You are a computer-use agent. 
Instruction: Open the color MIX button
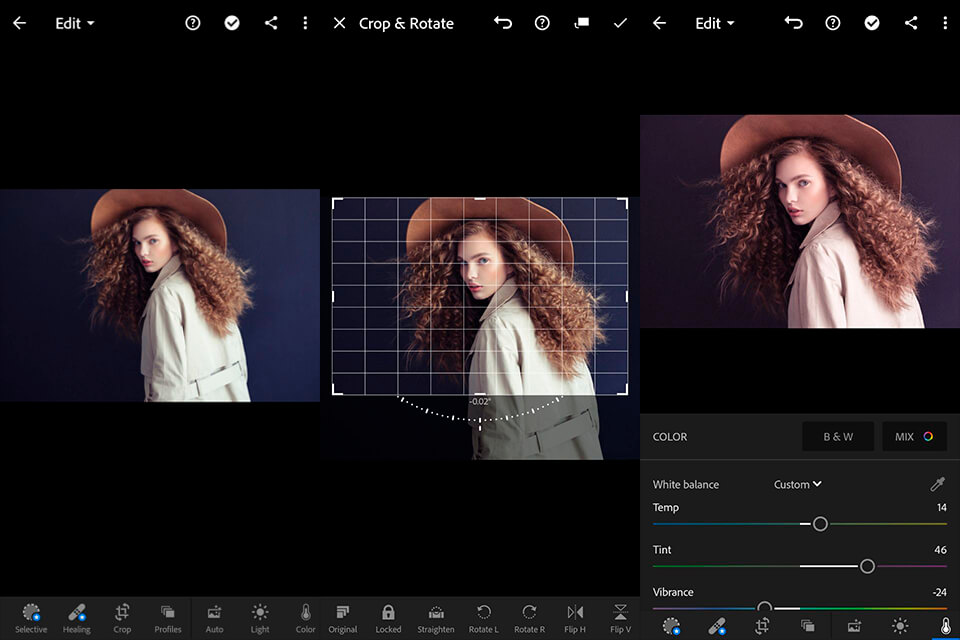click(914, 437)
